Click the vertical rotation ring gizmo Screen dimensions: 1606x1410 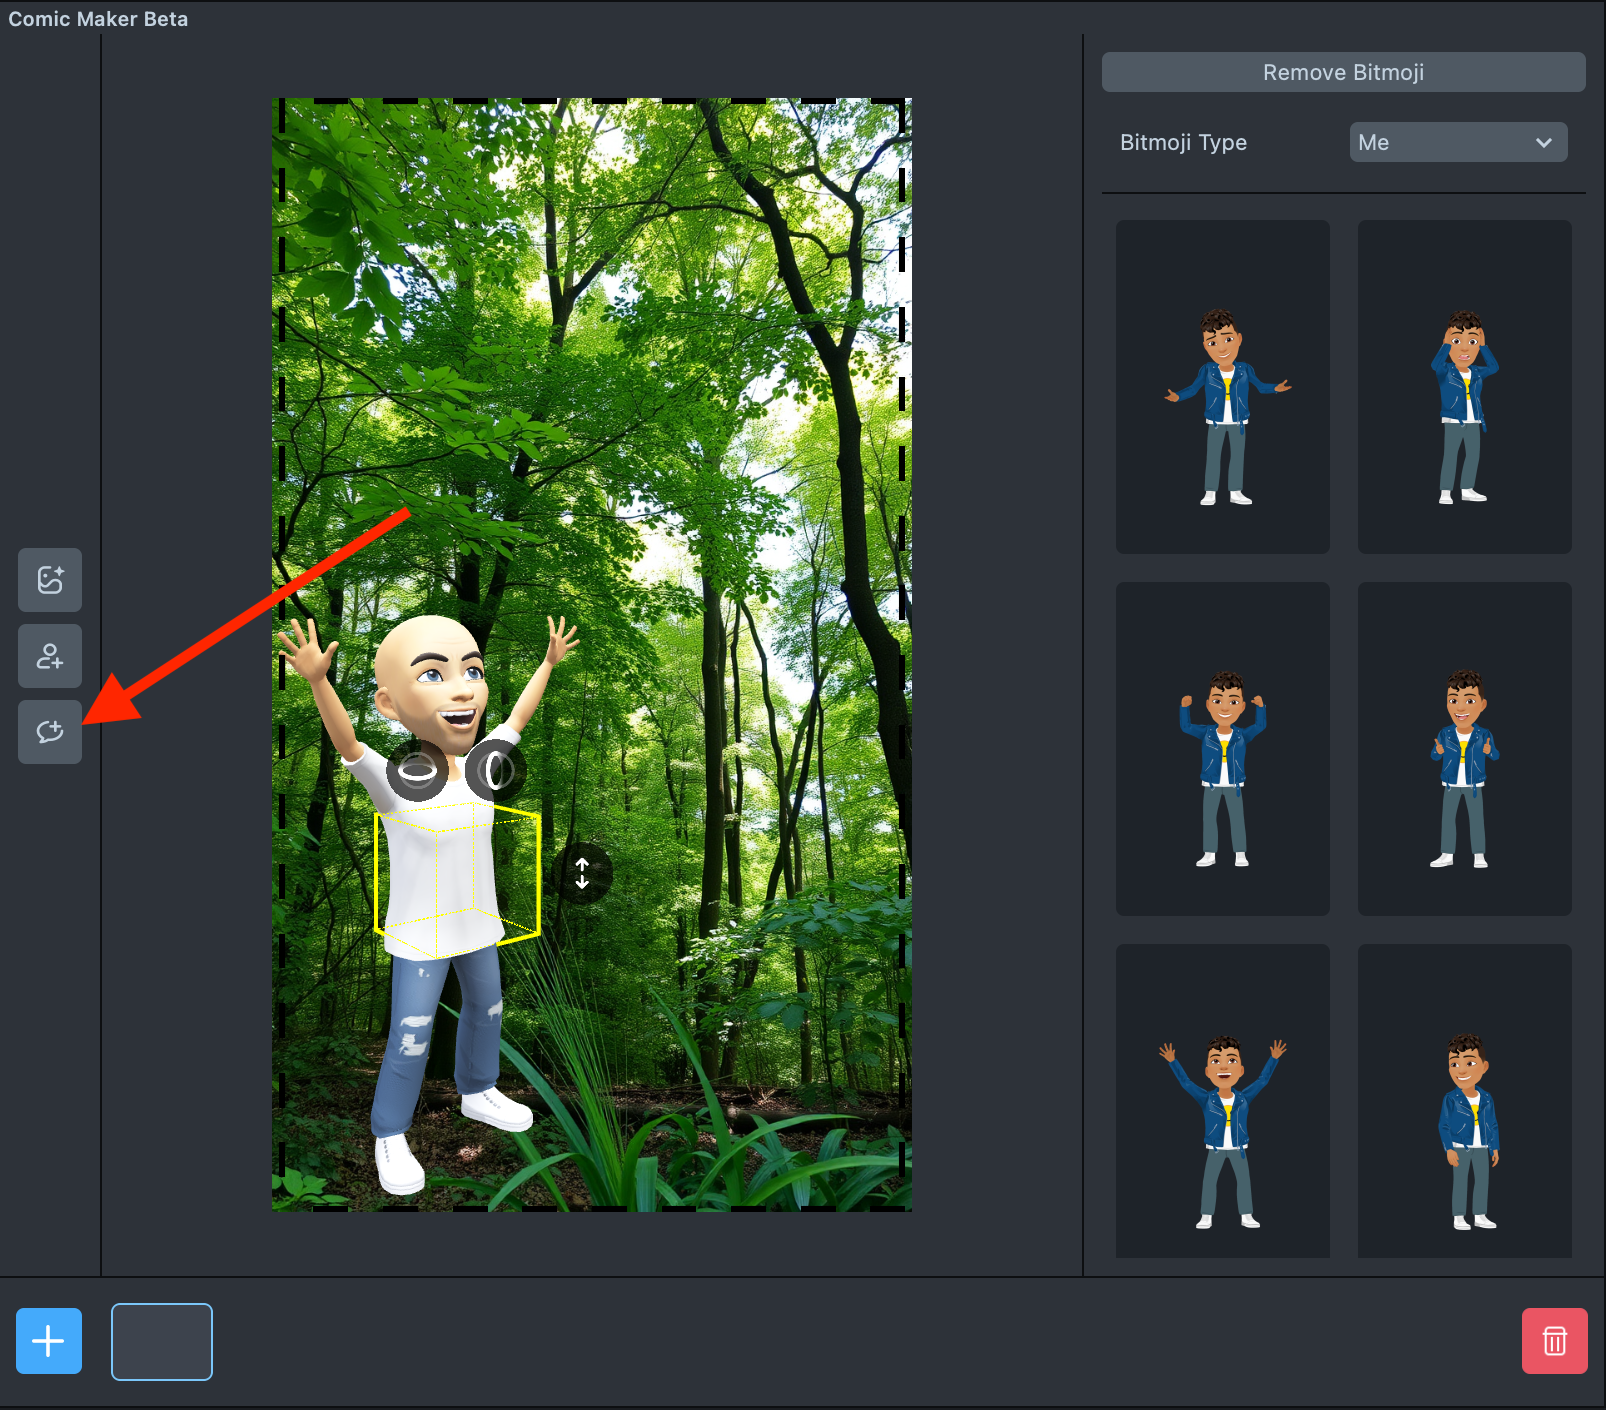click(x=495, y=770)
